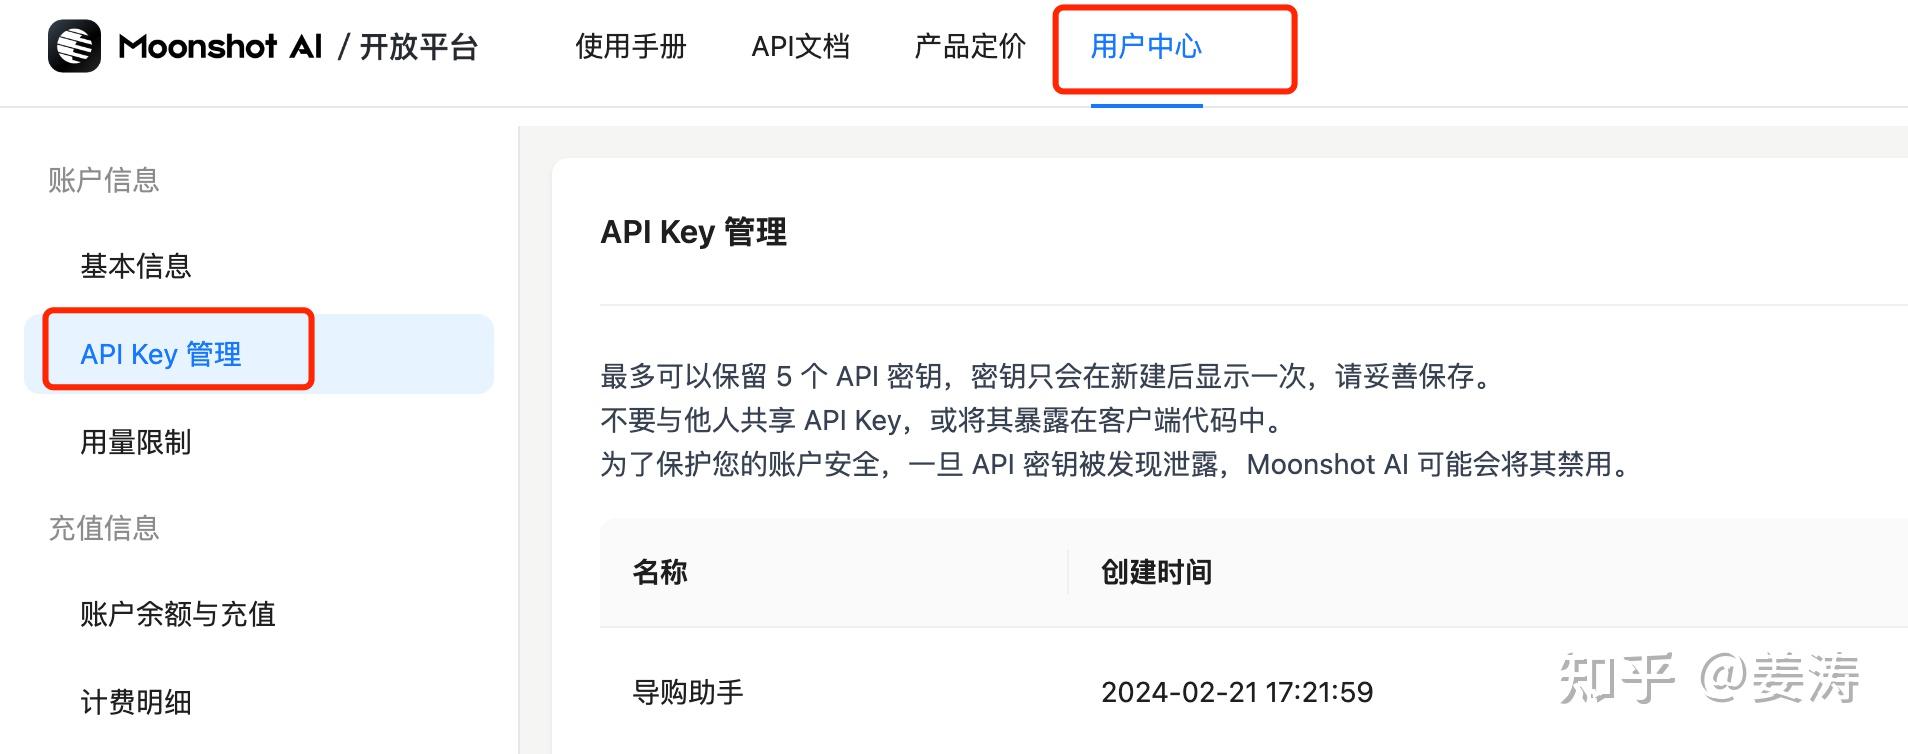Screen dimensions: 1908x754
Task: Expand the 充值信息 sidebar group
Action: pos(104,529)
